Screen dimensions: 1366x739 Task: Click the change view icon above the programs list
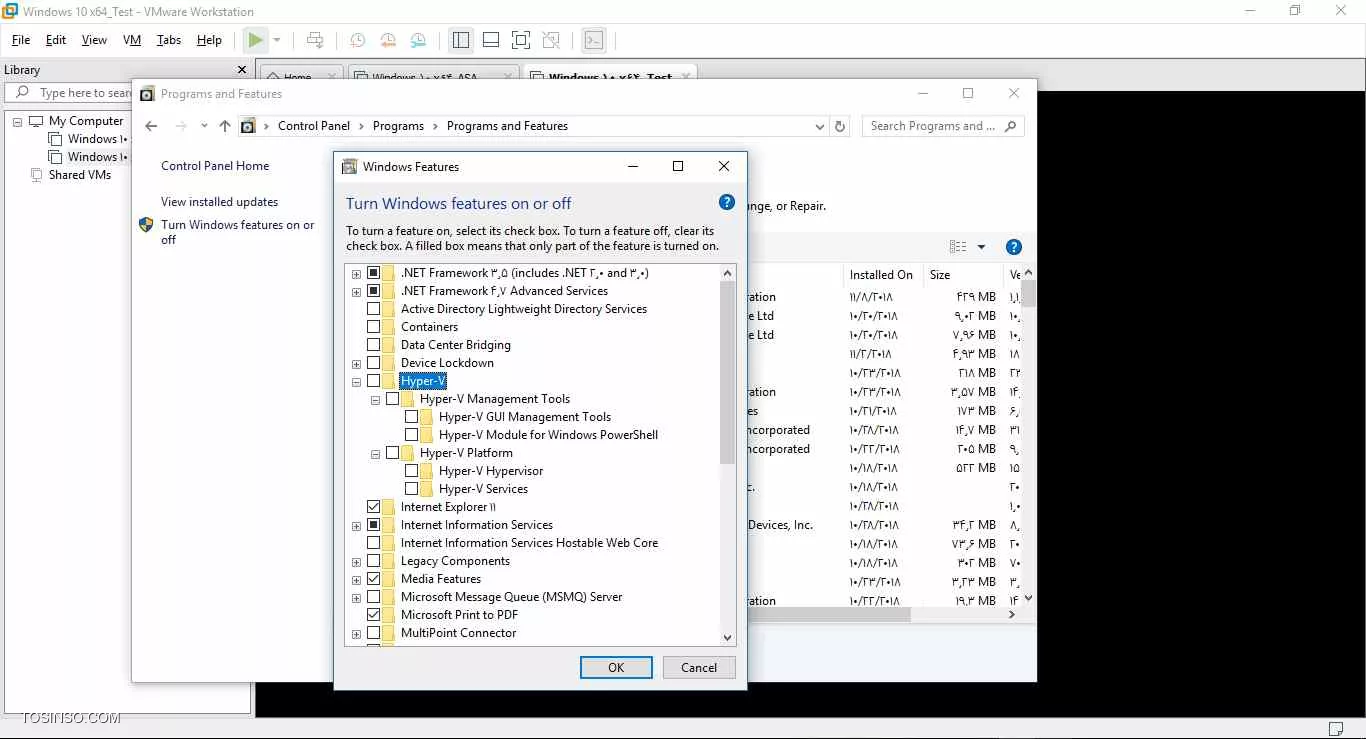tap(958, 247)
